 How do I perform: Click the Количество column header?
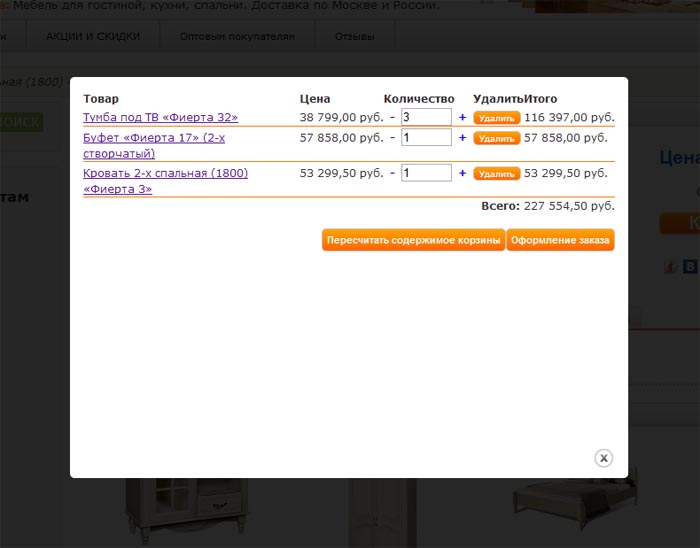coord(419,99)
